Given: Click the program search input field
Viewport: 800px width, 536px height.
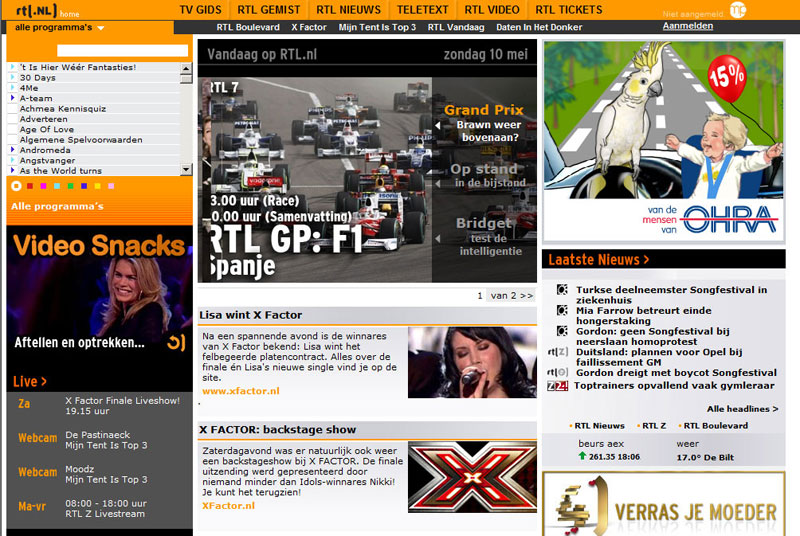Looking at the screenshot, I should [x=122, y=50].
